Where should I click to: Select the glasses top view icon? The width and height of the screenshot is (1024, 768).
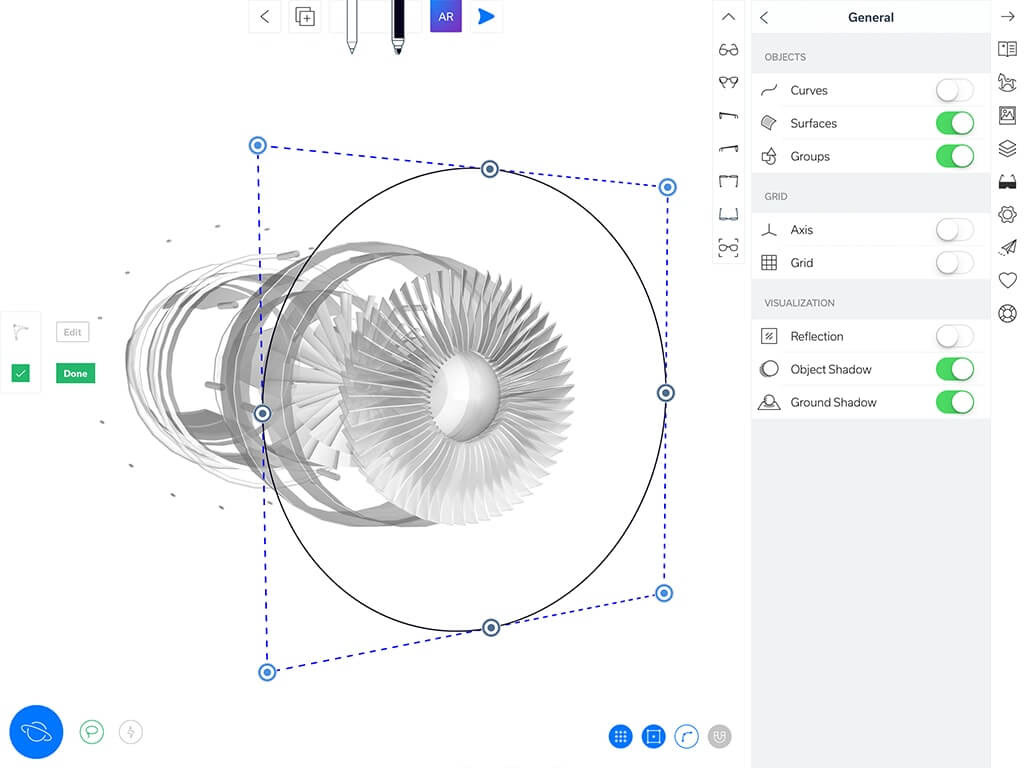(728, 181)
